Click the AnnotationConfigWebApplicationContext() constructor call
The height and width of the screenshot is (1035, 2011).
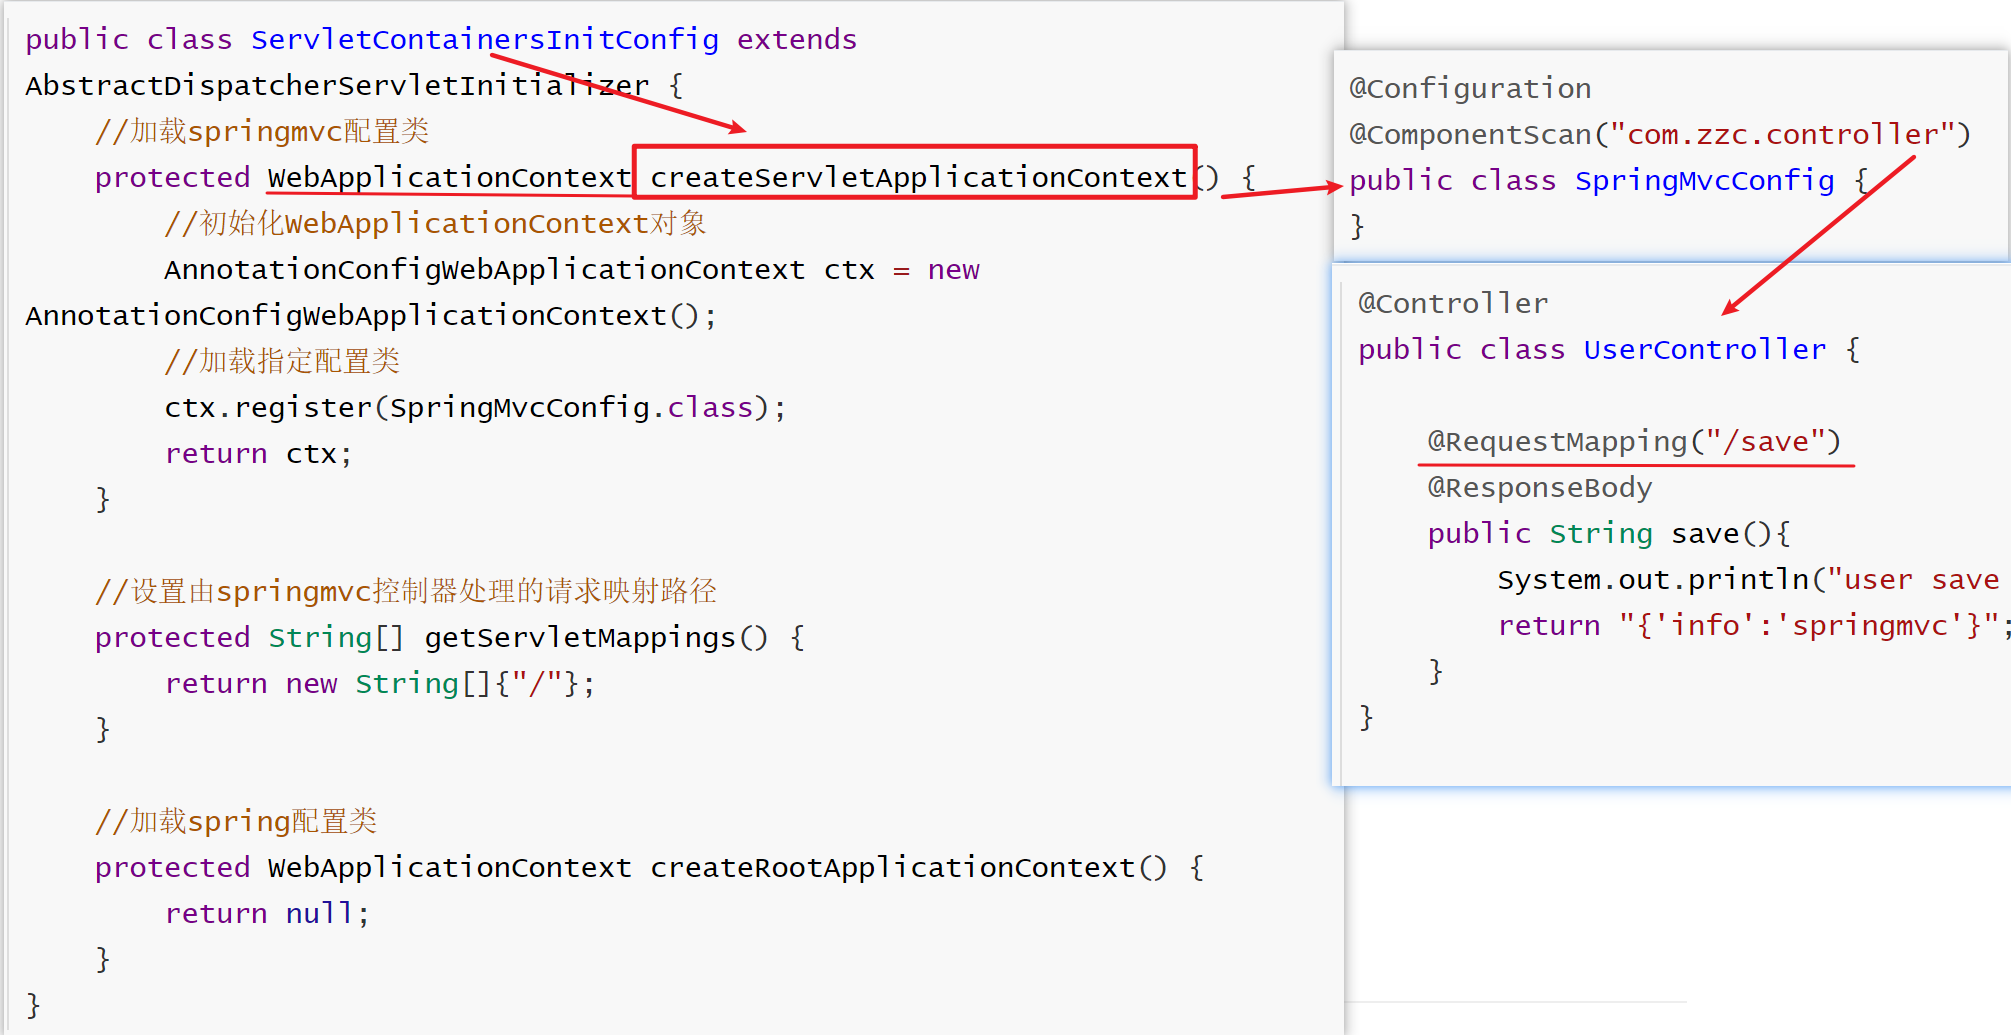(371, 316)
